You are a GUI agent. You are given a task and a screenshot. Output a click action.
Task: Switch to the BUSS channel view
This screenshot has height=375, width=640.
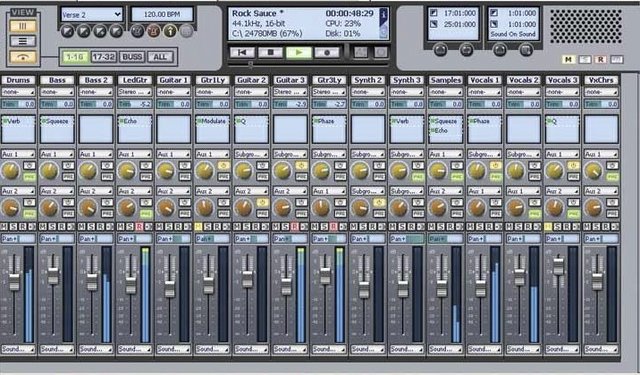(x=132, y=57)
